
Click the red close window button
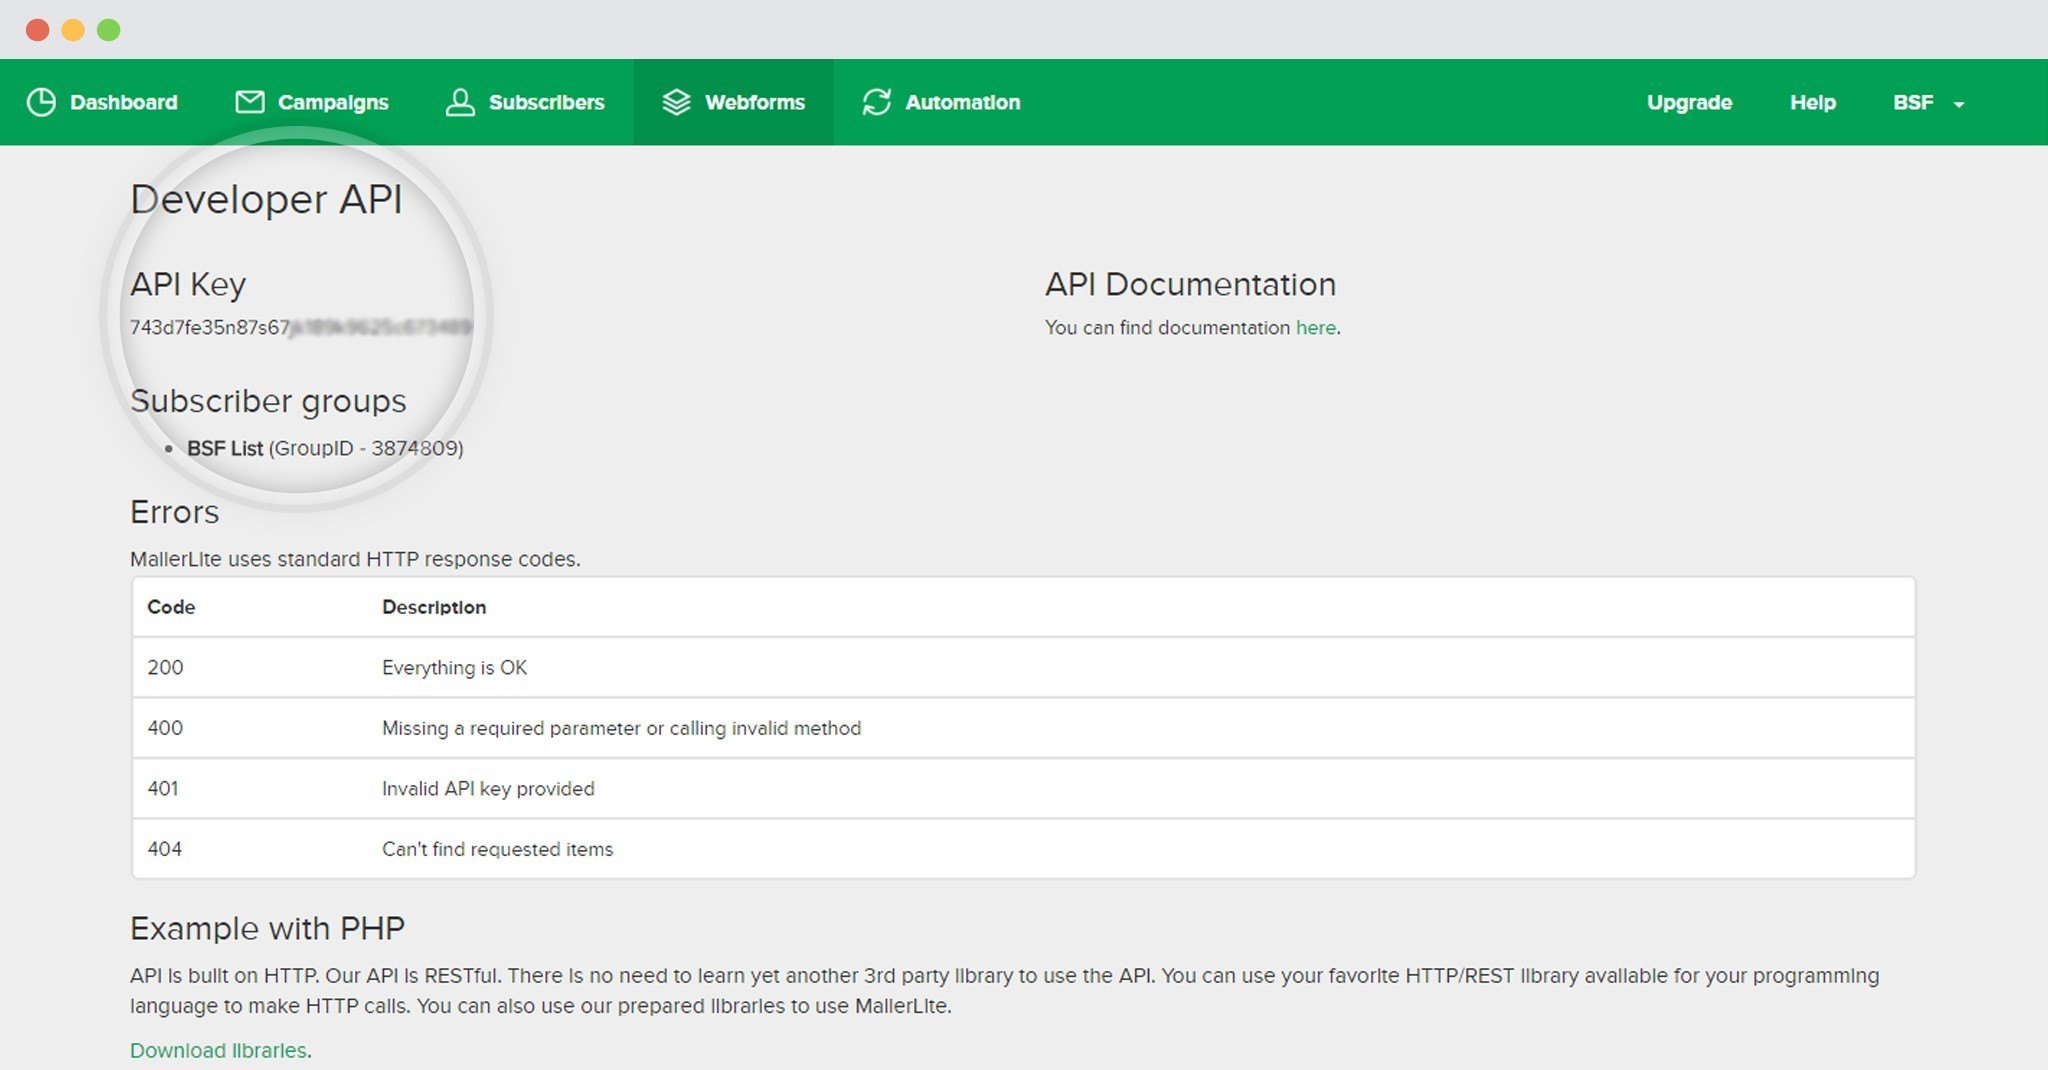tap(38, 30)
